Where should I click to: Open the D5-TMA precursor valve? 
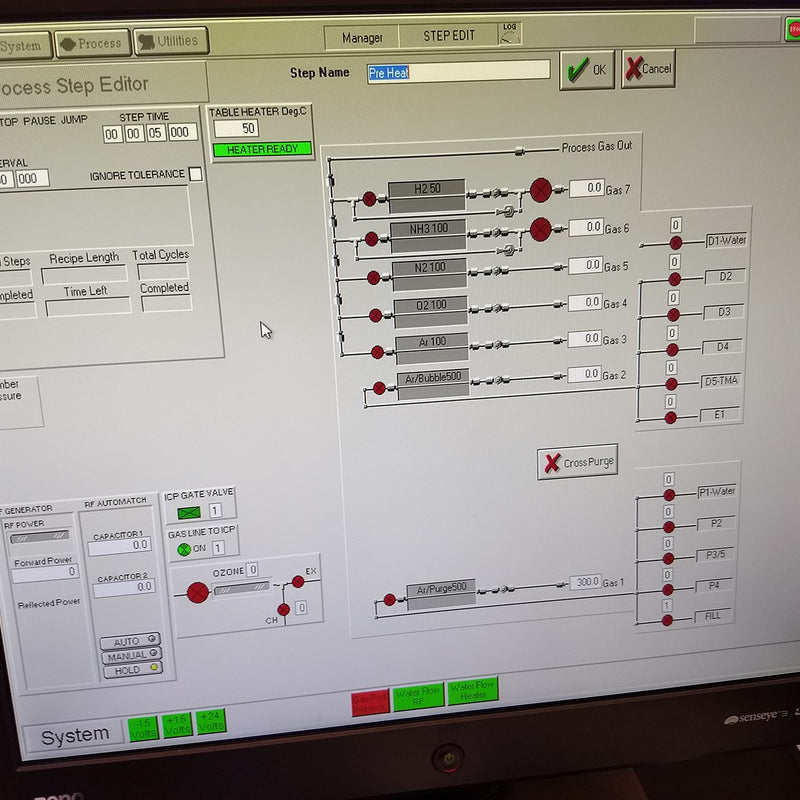(x=672, y=383)
